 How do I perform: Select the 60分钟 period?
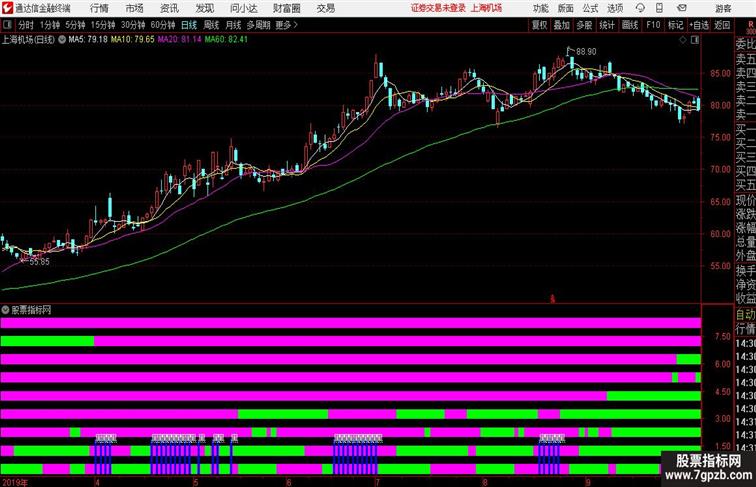pos(162,25)
